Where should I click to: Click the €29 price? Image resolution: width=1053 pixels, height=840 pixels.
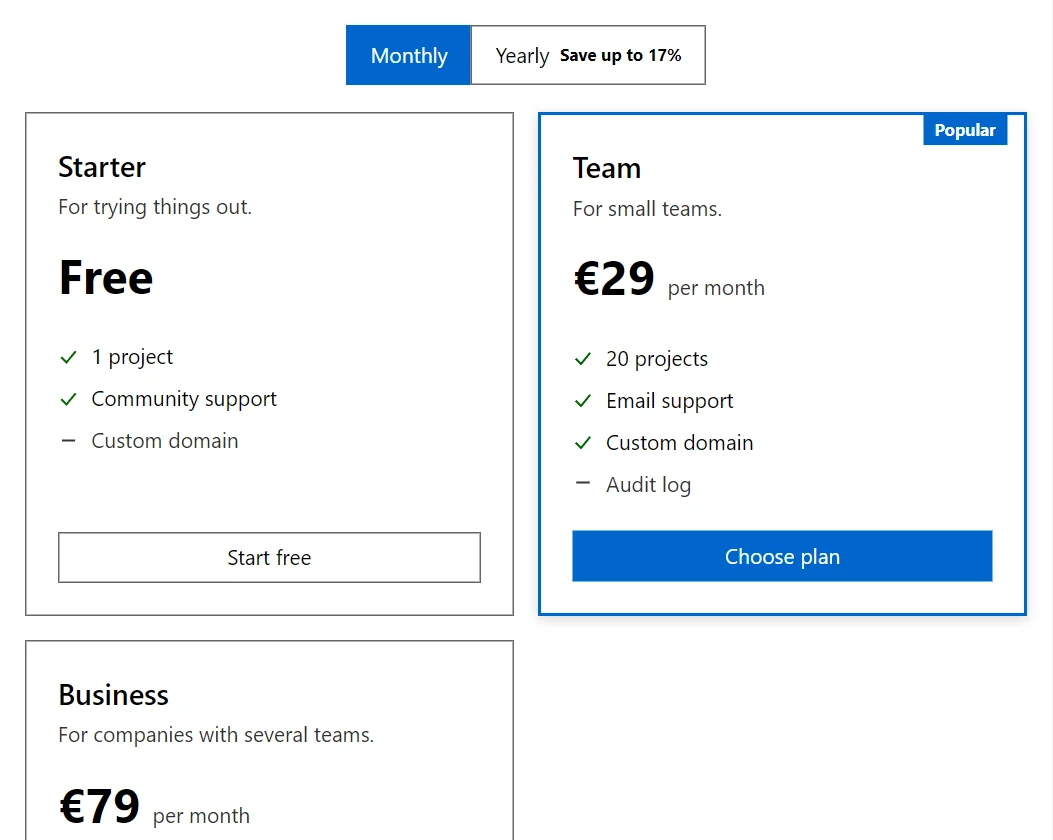(x=614, y=278)
